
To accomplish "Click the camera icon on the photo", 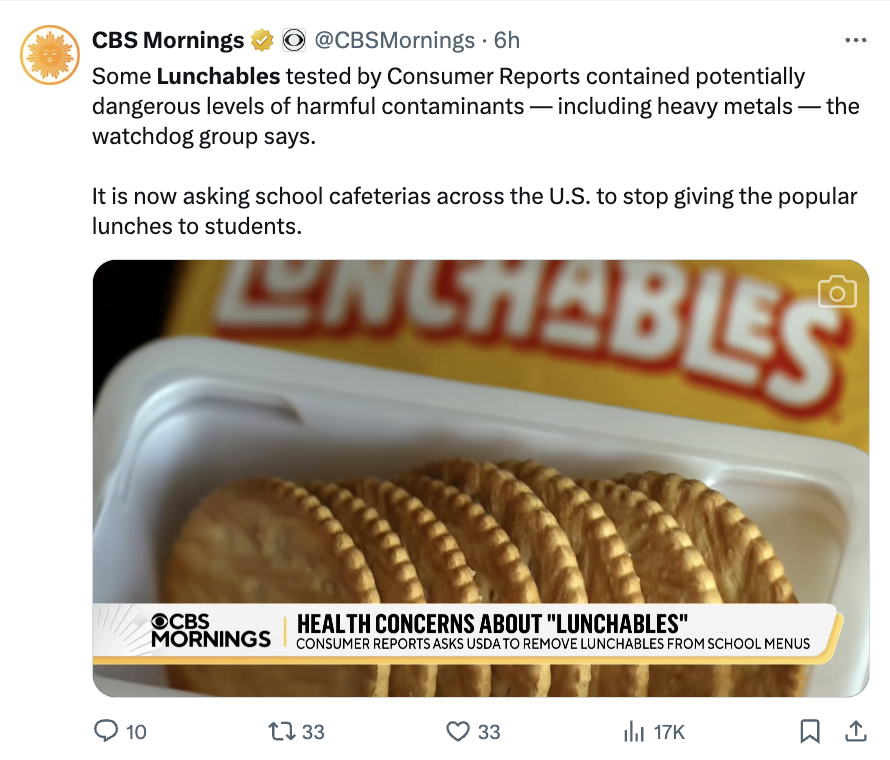I will coord(837,292).
